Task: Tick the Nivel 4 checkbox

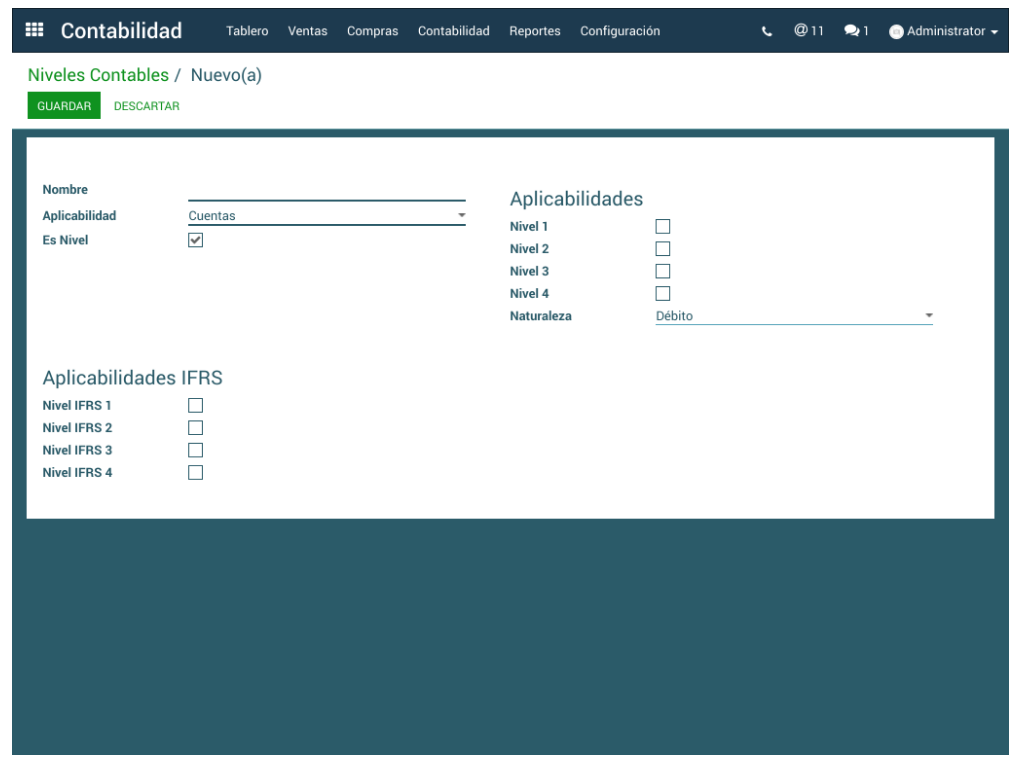Action: [662, 294]
